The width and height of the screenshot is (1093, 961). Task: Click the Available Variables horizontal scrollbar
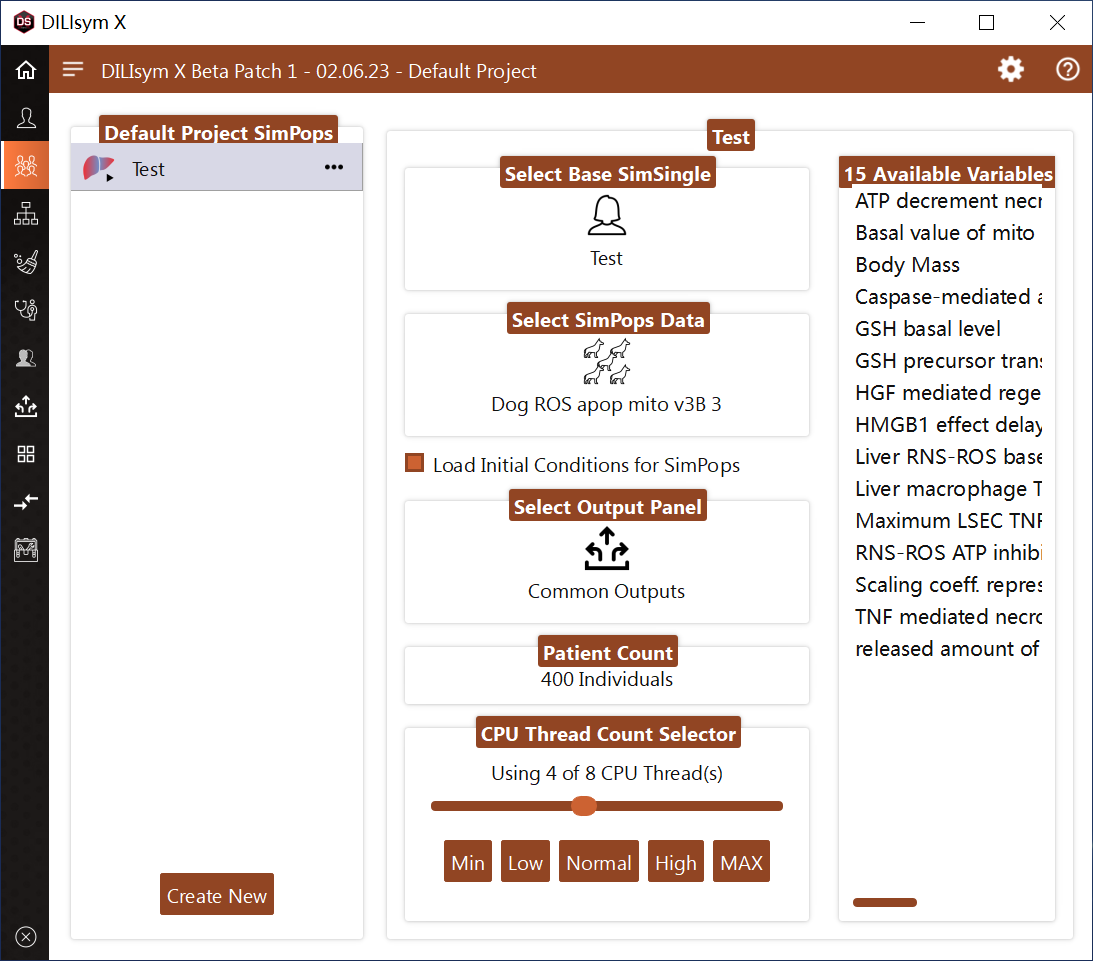point(884,902)
